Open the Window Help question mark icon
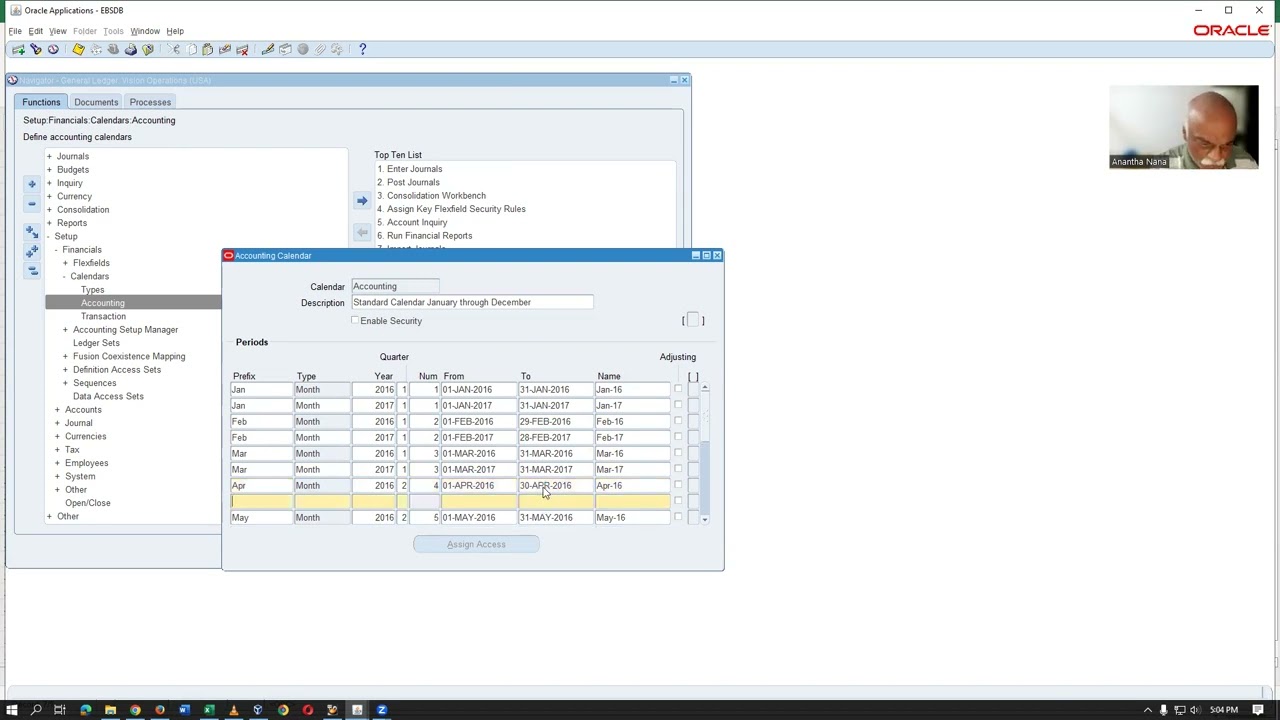Screen dimensions: 1280x720 click(362, 50)
